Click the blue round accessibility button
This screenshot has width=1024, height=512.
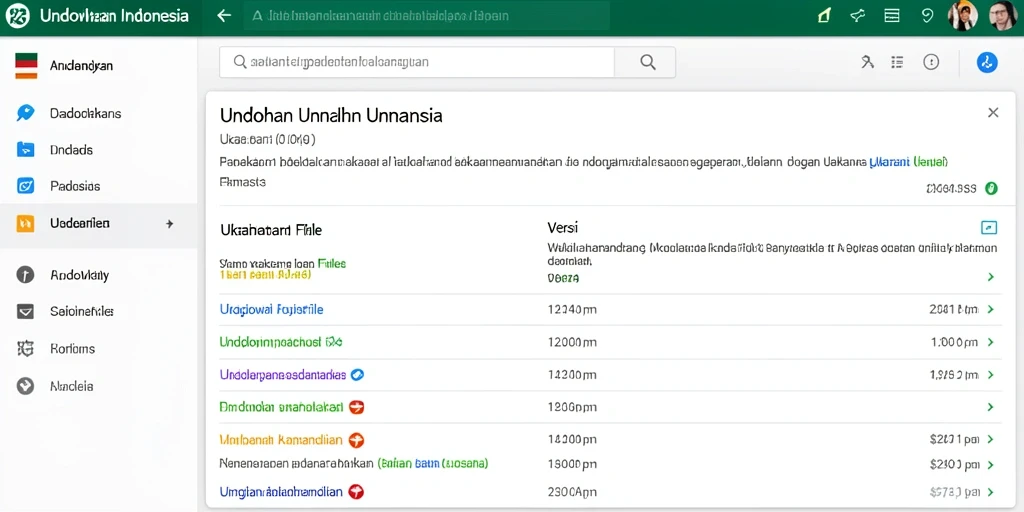pyautogui.click(x=987, y=62)
